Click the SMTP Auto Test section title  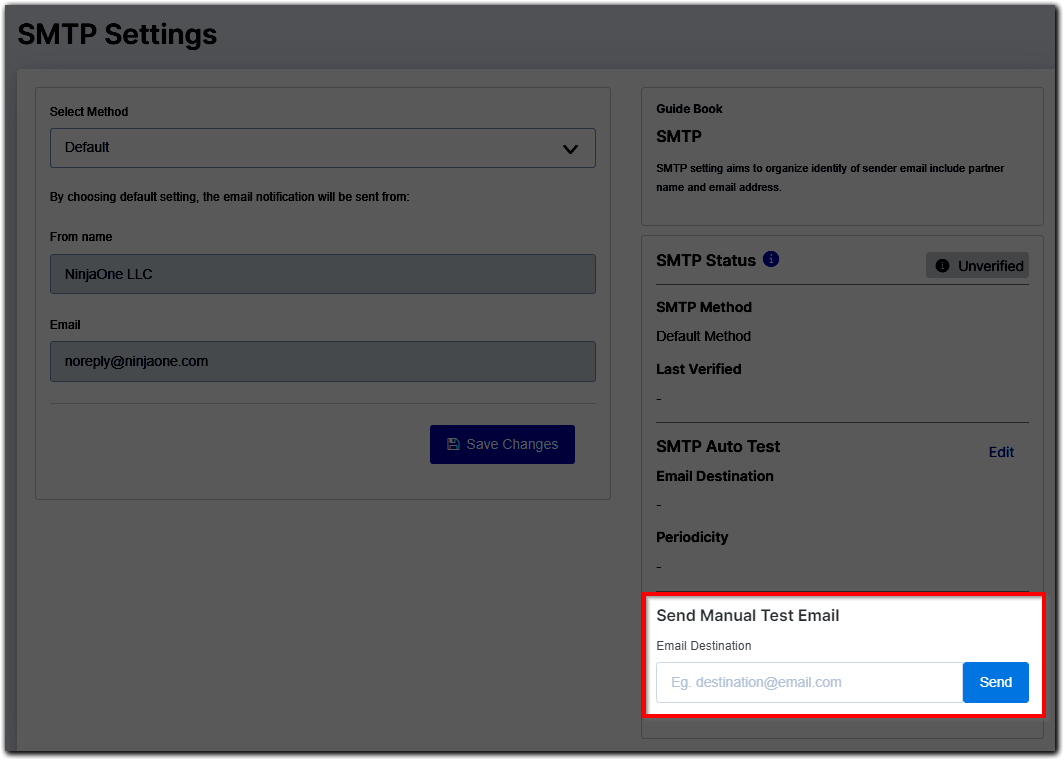(x=717, y=446)
